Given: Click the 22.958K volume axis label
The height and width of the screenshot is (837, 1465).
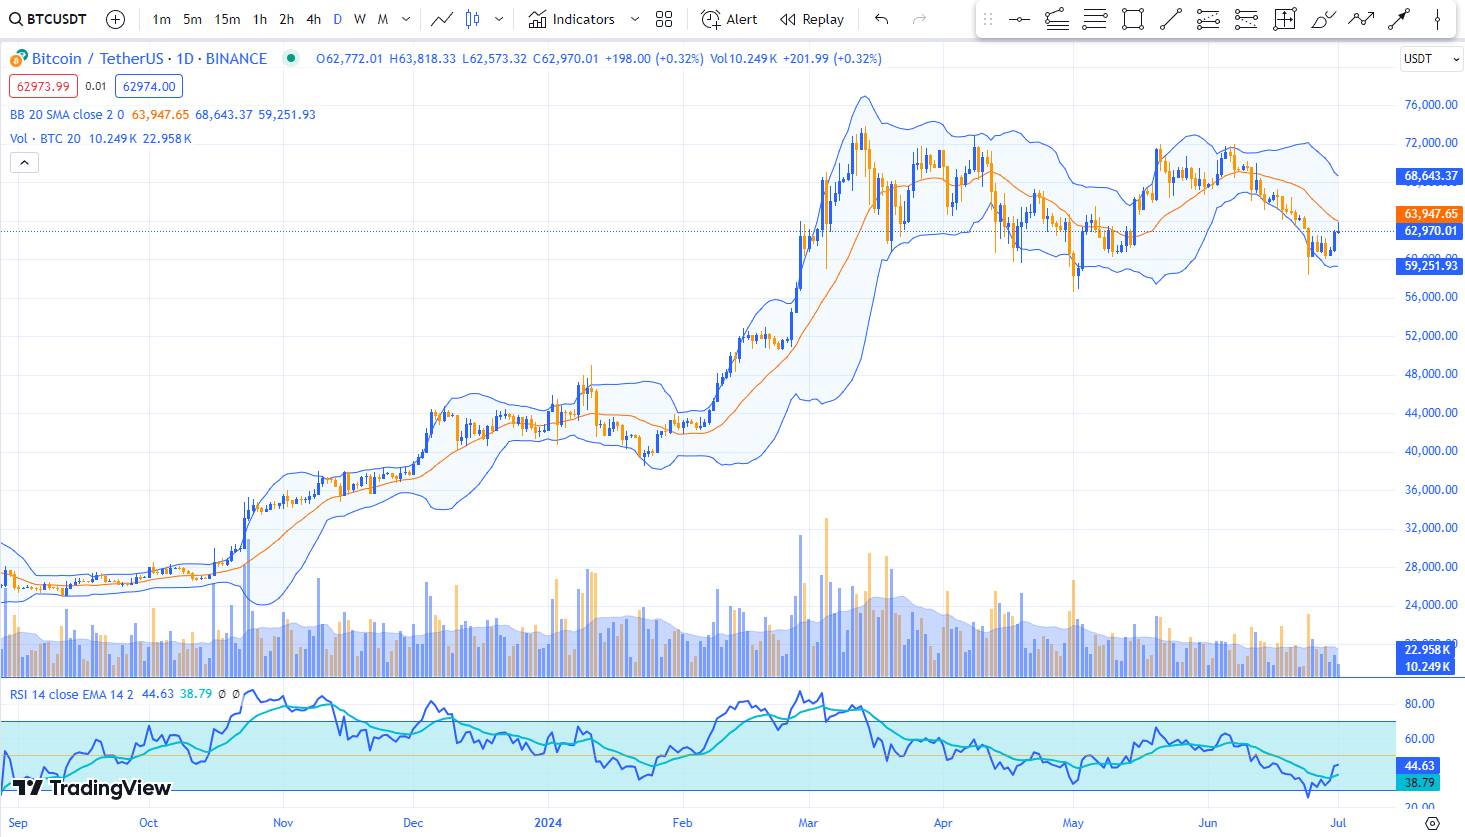Looking at the screenshot, I should [1427, 650].
